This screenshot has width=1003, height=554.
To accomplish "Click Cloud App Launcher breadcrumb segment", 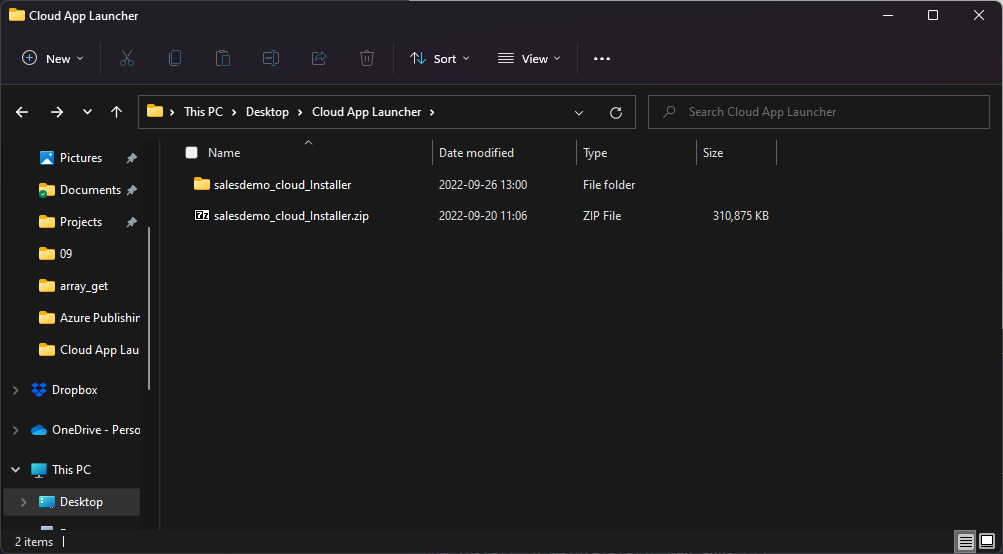I will [367, 112].
